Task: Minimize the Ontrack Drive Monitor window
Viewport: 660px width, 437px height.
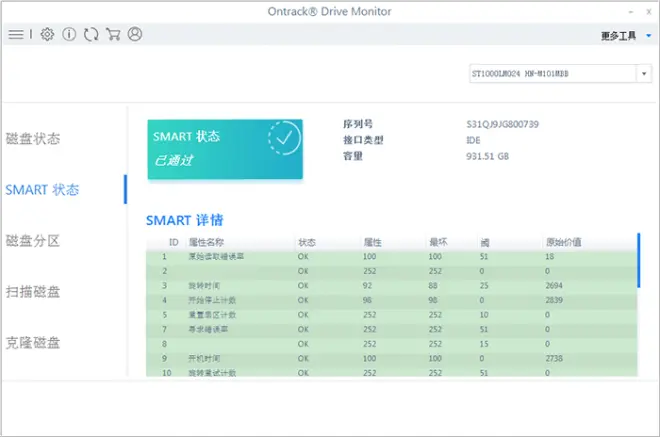Action: pos(631,12)
